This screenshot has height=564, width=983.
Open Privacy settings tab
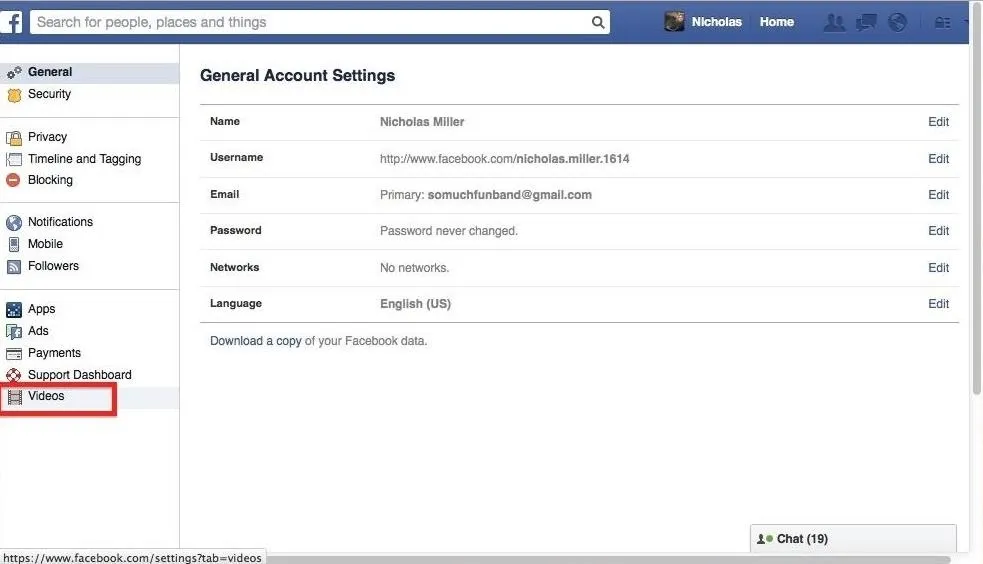pyautogui.click(x=48, y=137)
